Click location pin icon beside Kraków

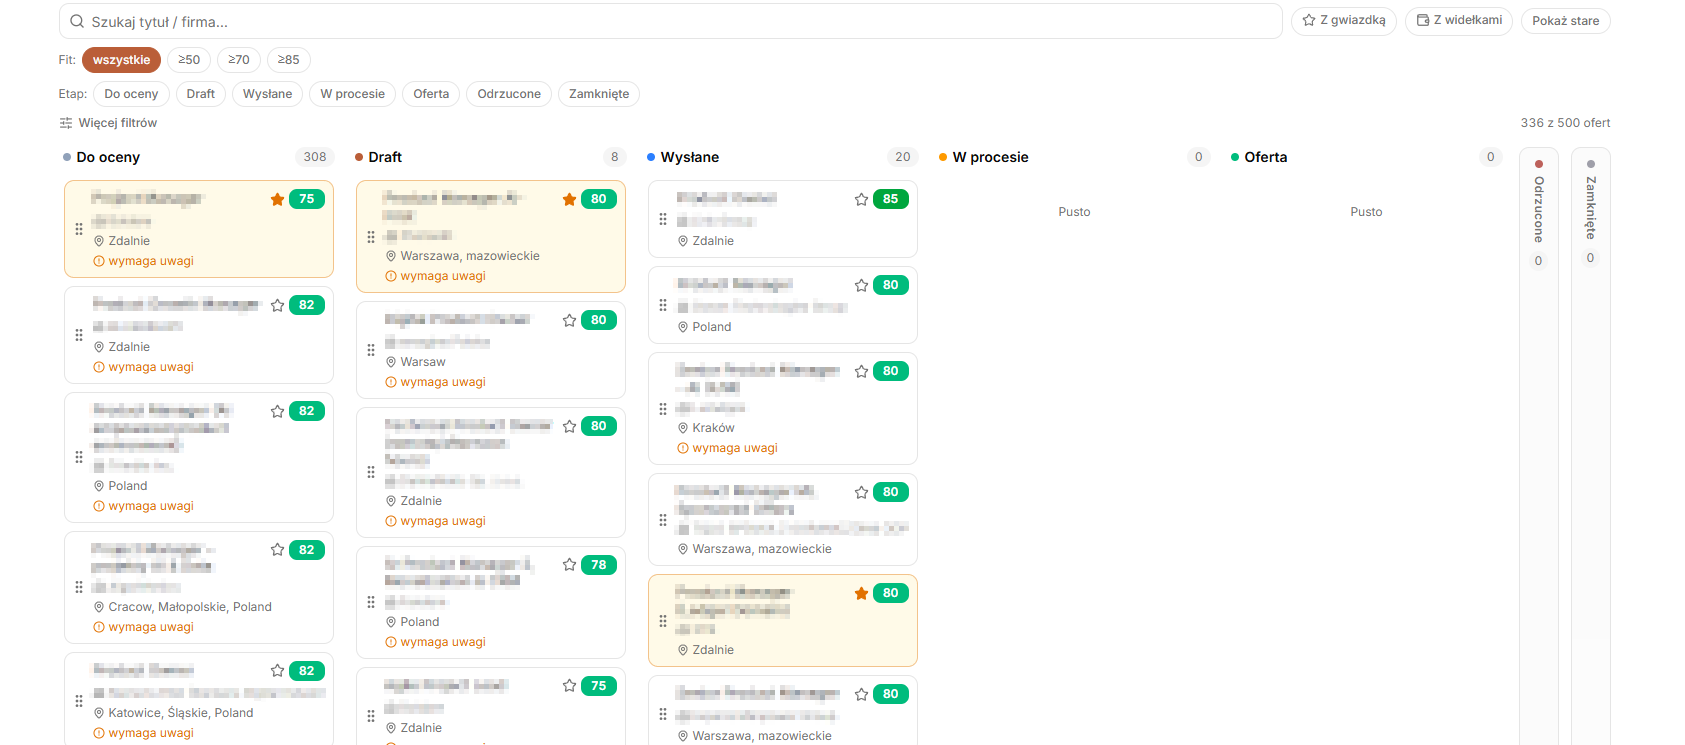click(x=683, y=428)
